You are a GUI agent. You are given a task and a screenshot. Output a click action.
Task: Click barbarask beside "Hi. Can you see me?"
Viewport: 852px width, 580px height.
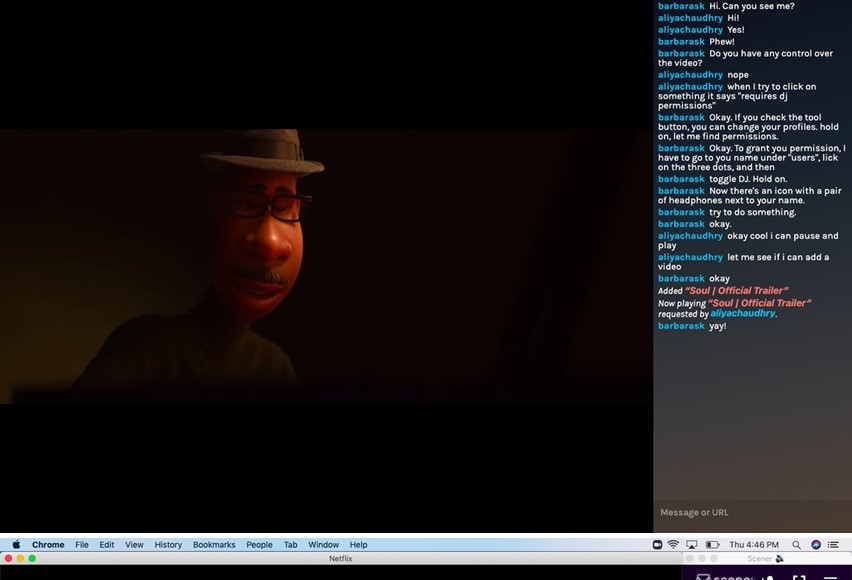pos(681,6)
